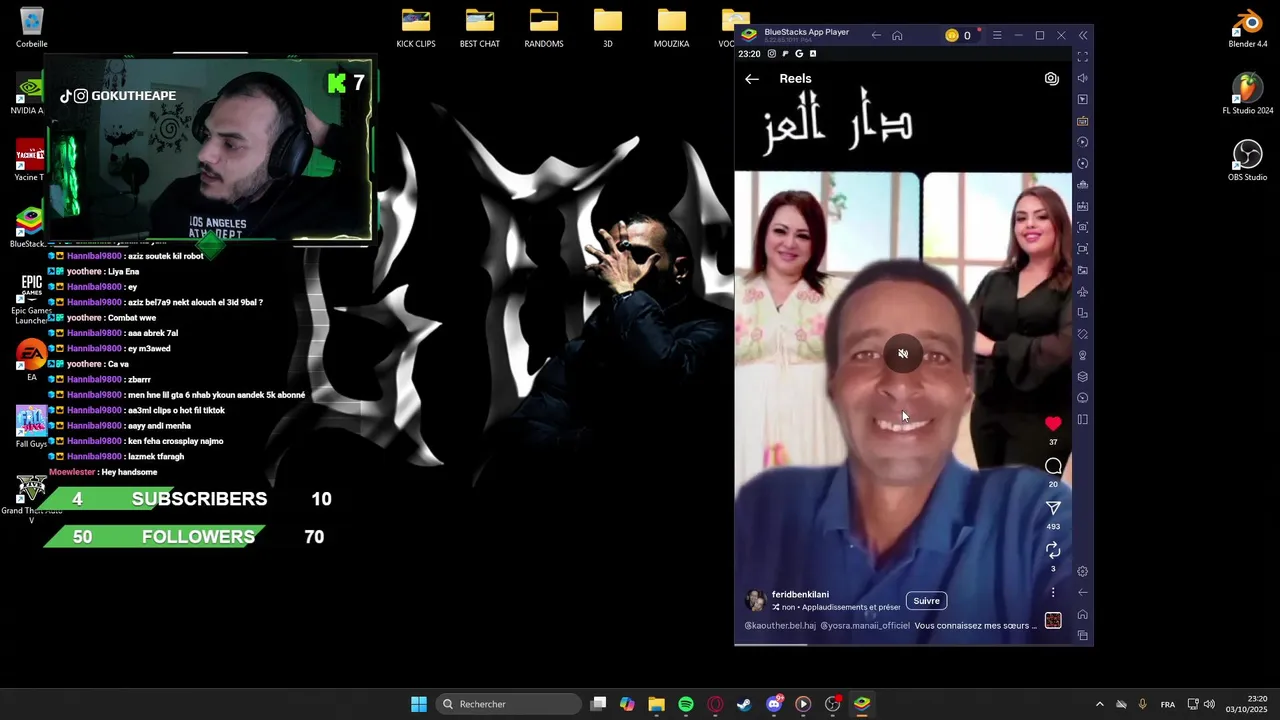Viewport: 1280px width, 720px height.
Task: Collapse the BlueStacks side toolbar
Action: point(1083,36)
